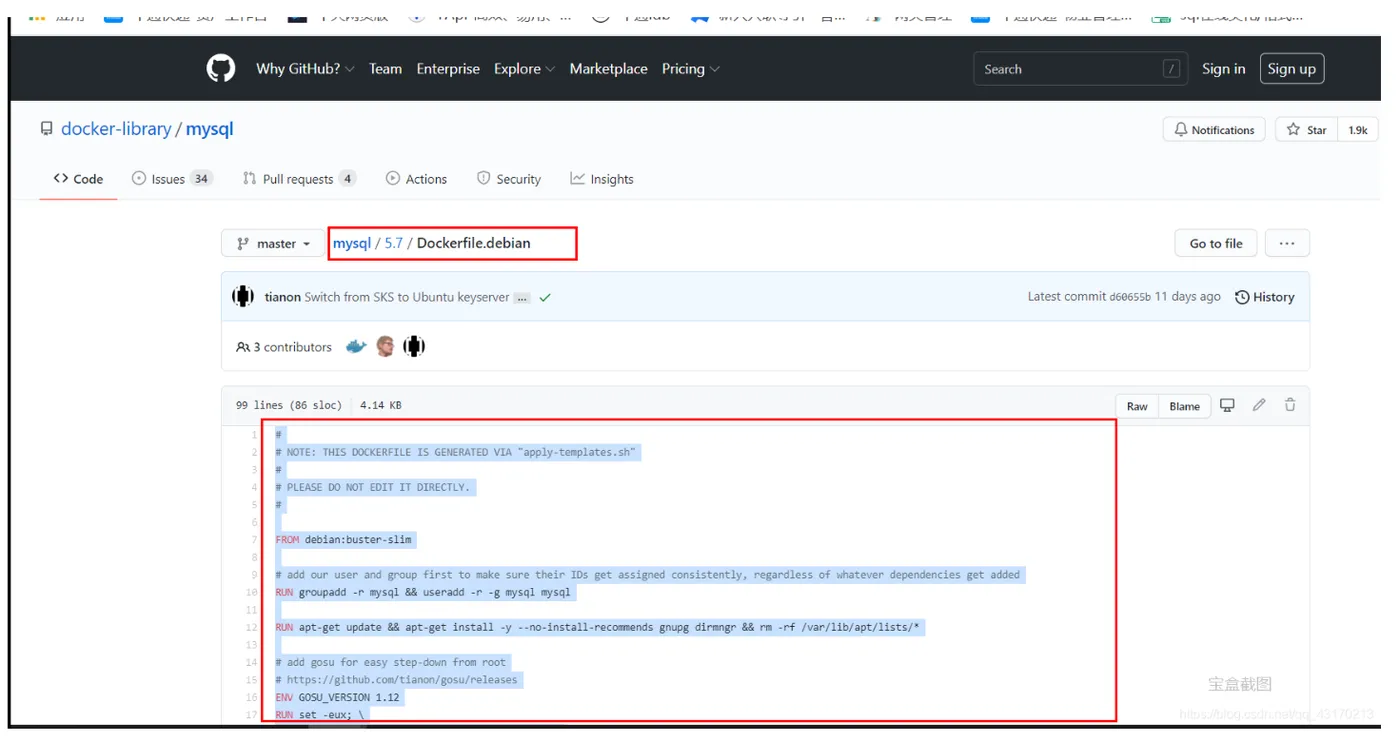Click the FROM debian:buster-slim line
This screenshot has height=742, width=1400.
pos(344,540)
